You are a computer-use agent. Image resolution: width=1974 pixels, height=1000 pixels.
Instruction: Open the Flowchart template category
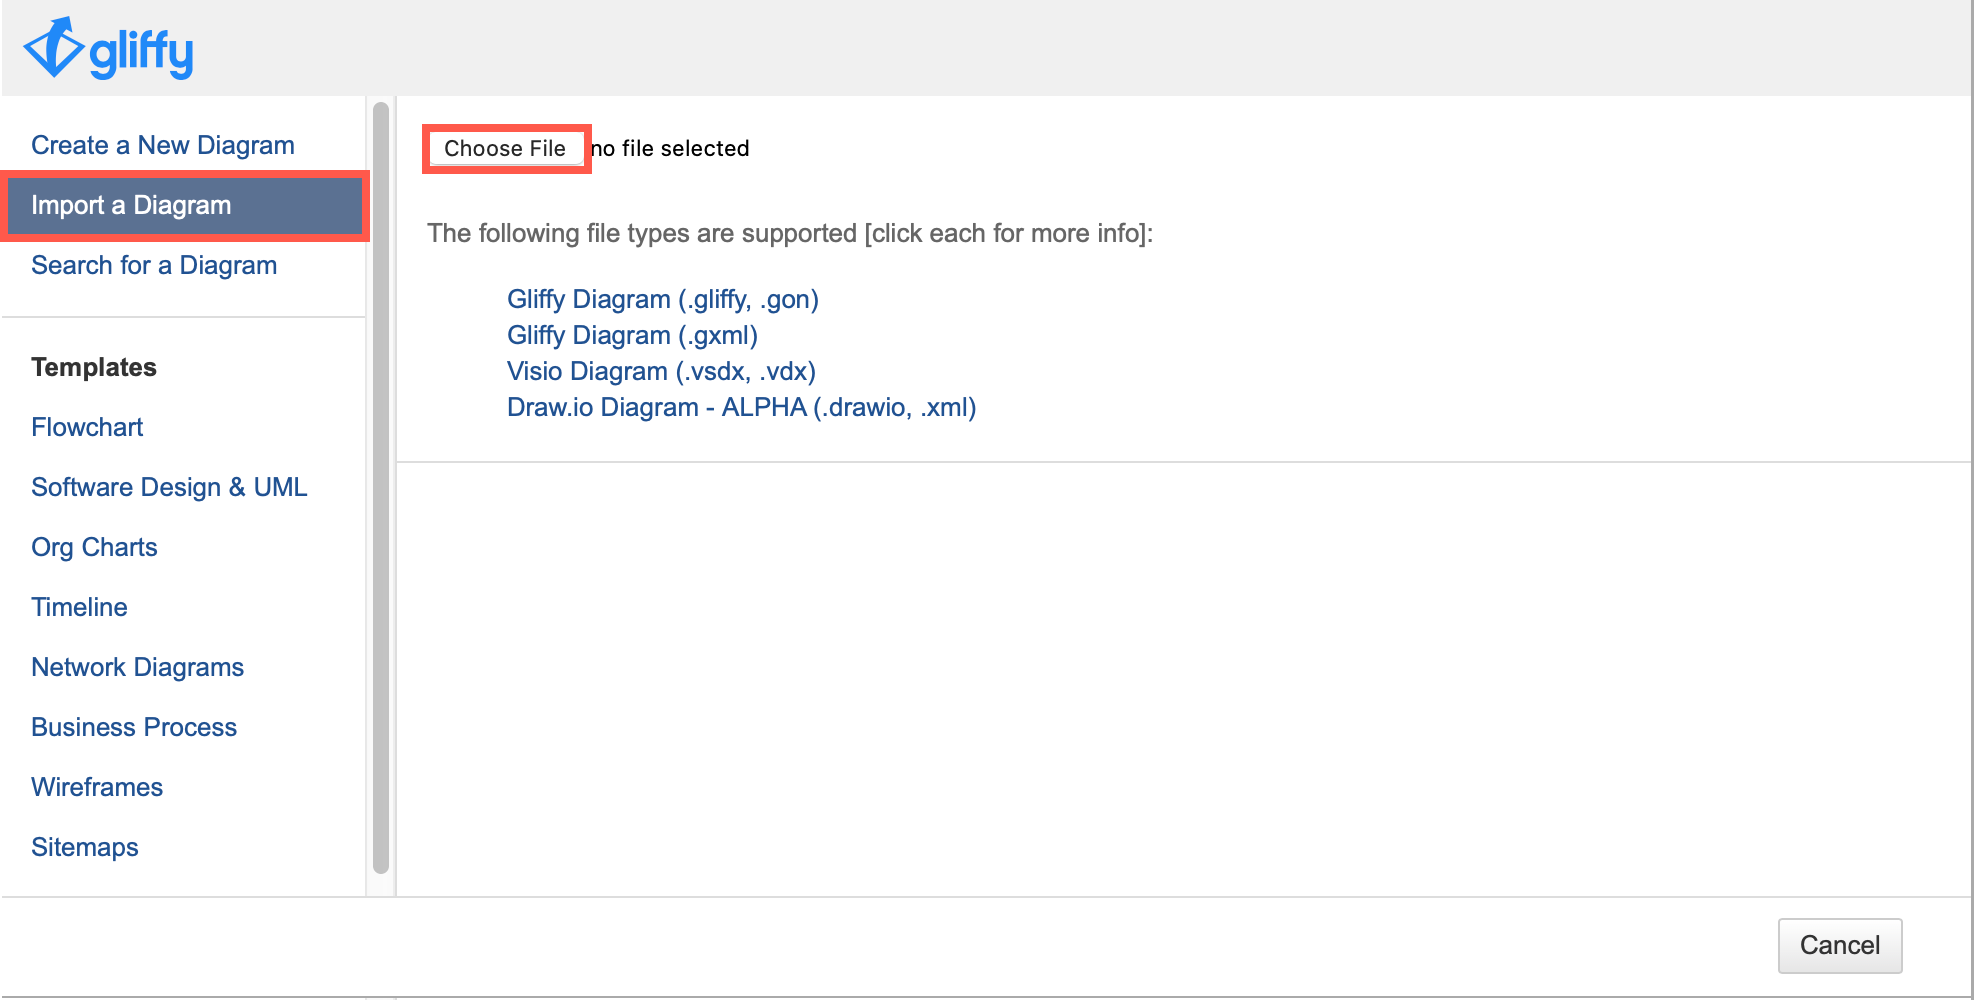87,427
